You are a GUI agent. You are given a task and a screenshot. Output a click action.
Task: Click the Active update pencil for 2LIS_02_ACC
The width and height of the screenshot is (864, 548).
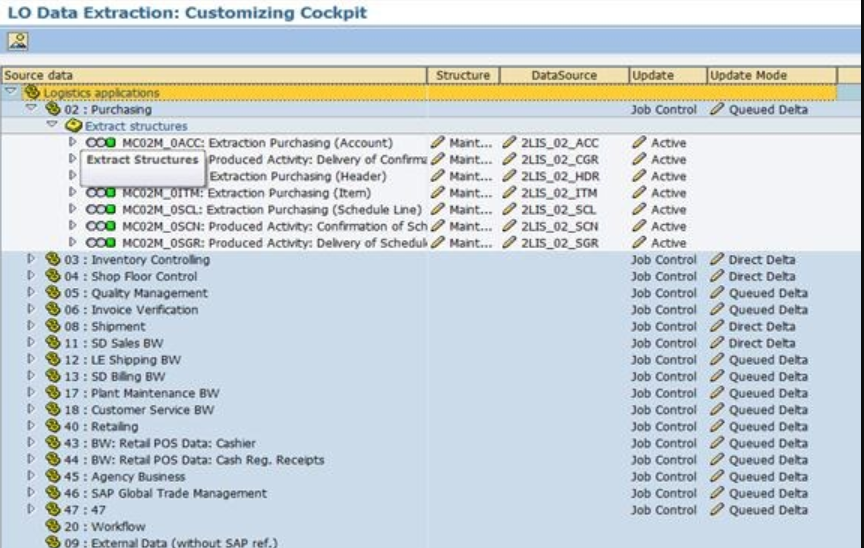[639, 142]
